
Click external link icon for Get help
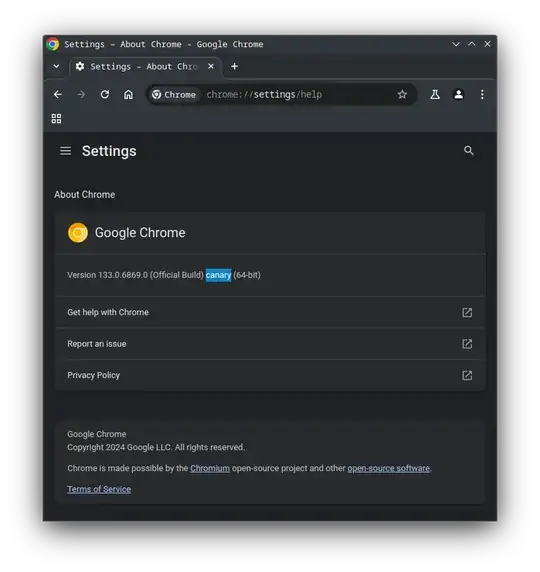tap(467, 312)
